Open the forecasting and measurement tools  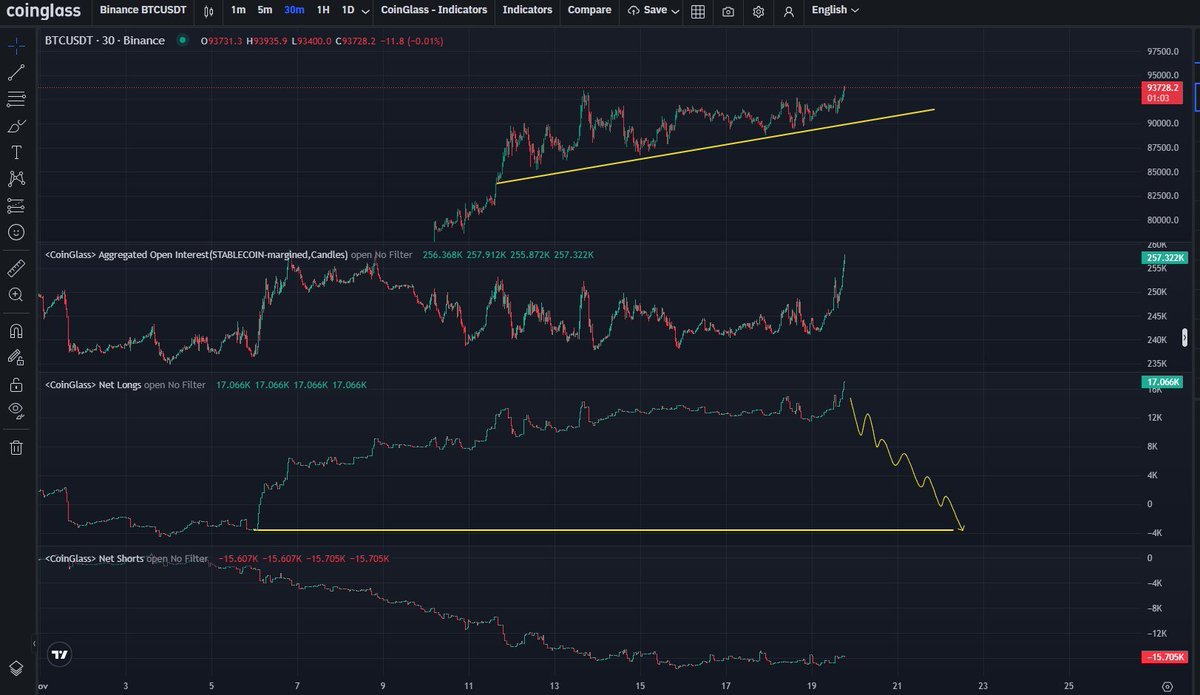click(16, 205)
